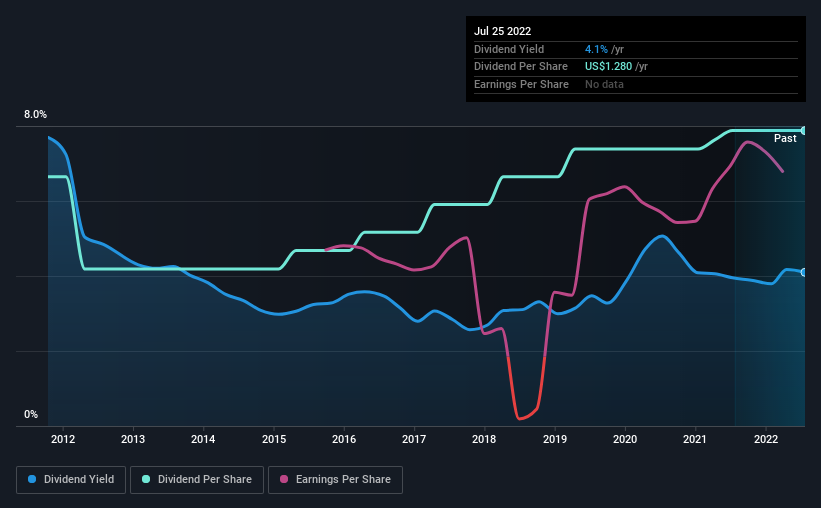Viewport: 821px width, 508px height.
Task: Click the Past label on chart
Action: [785, 138]
